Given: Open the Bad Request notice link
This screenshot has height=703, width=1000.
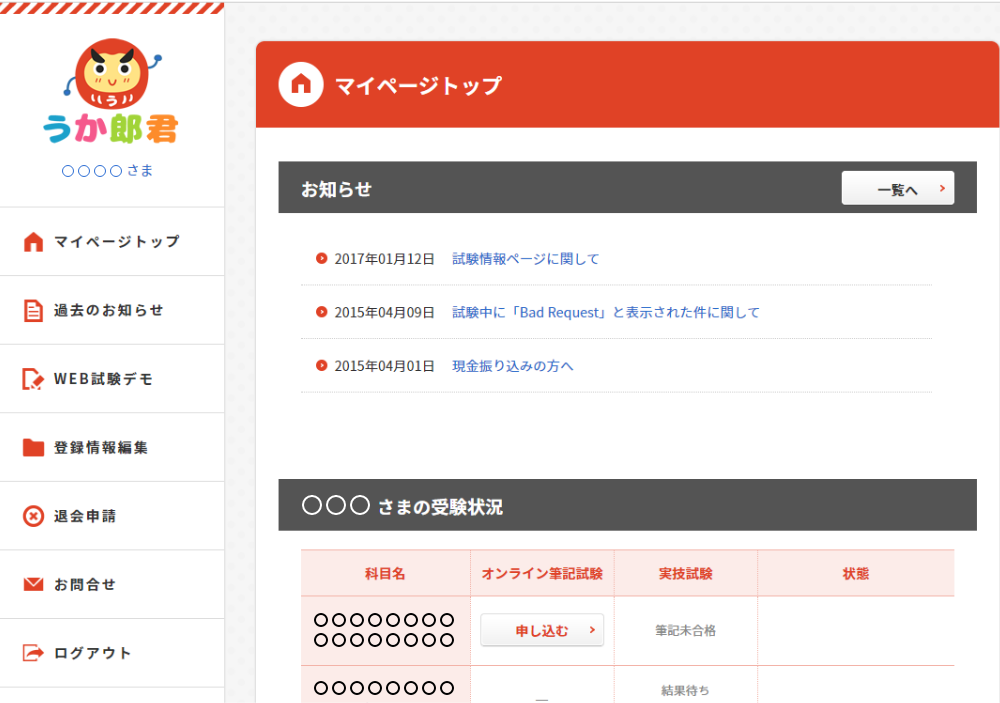Looking at the screenshot, I should pos(606,313).
